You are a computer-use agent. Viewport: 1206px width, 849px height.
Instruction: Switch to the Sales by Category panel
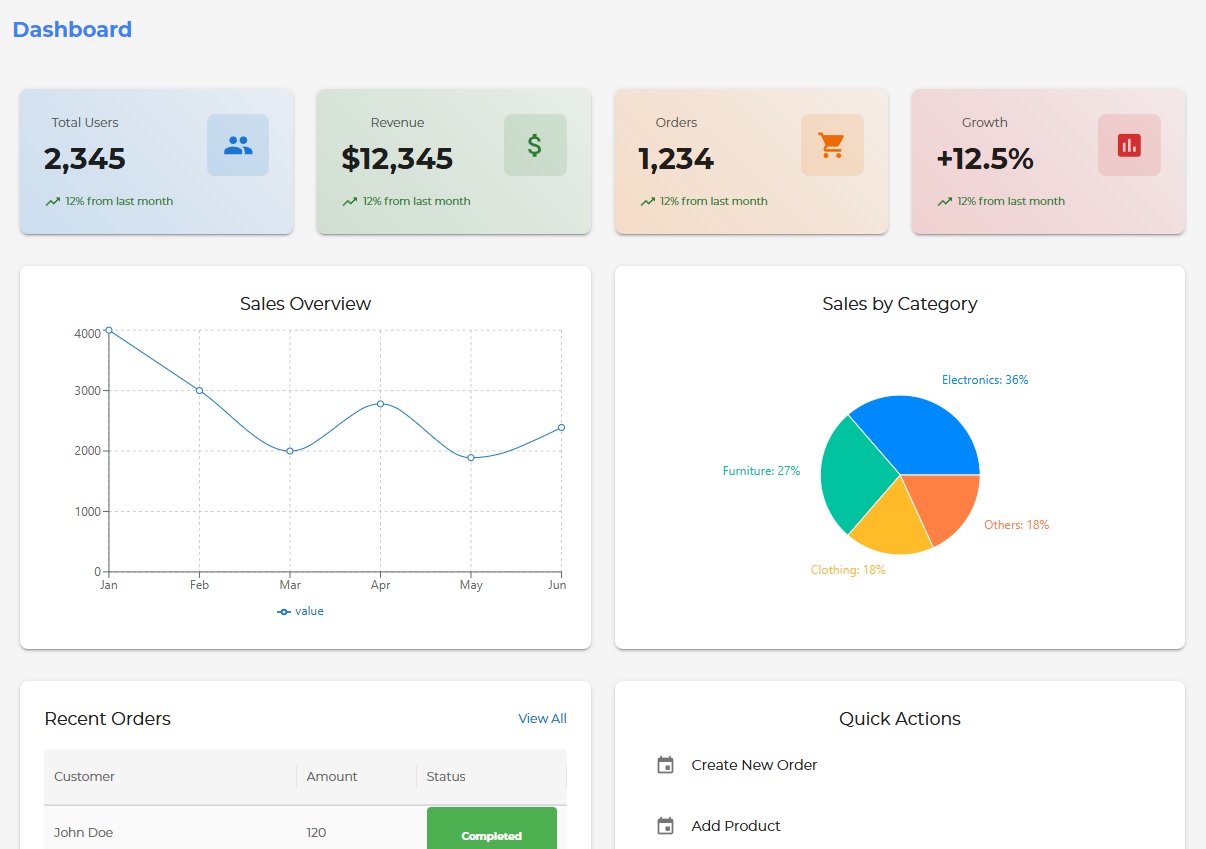(899, 304)
